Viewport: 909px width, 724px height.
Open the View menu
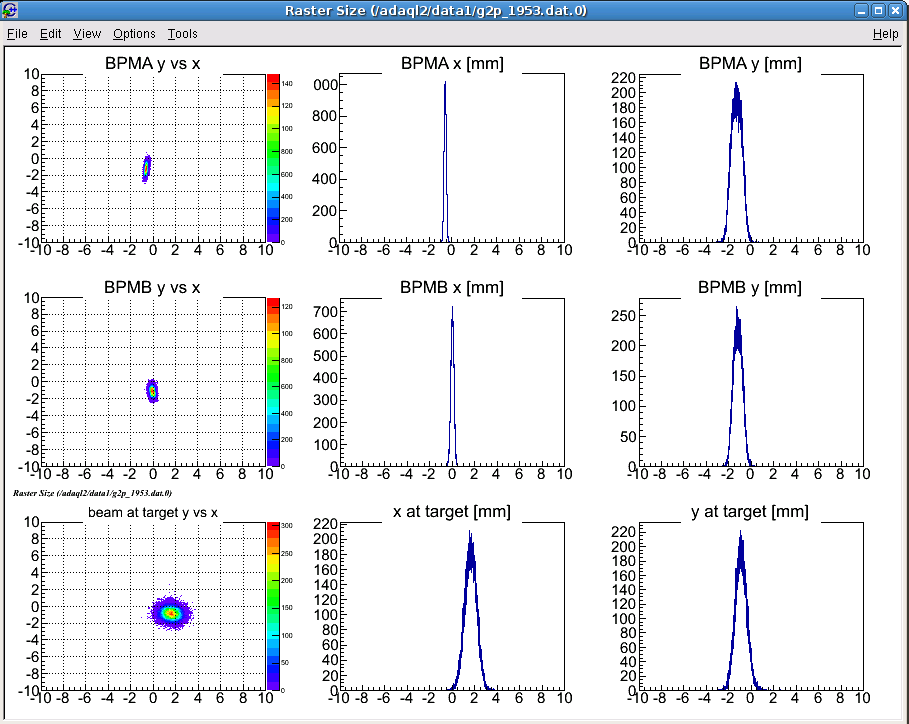click(x=87, y=34)
